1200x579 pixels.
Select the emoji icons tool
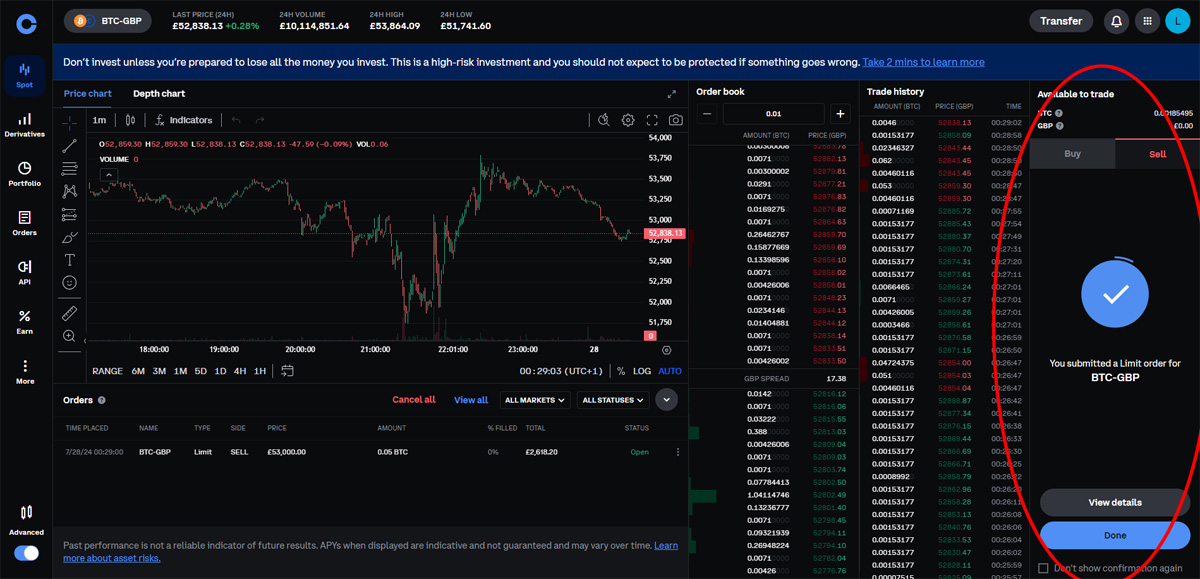pyautogui.click(x=69, y=282)
